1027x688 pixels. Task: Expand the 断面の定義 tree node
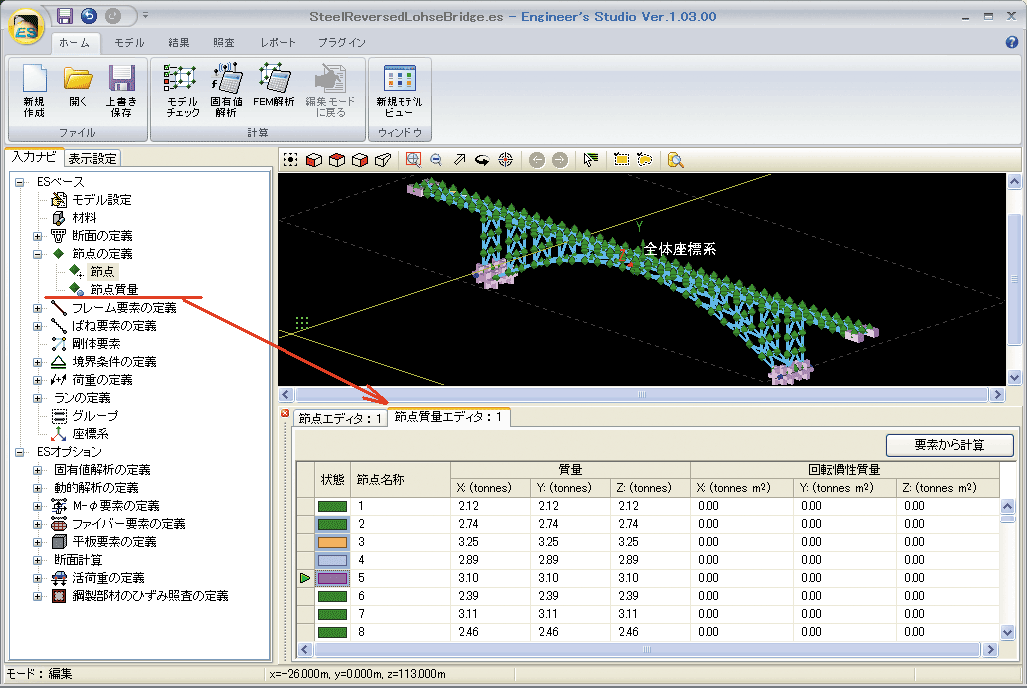pyautogui.click(x=37, y=236)
